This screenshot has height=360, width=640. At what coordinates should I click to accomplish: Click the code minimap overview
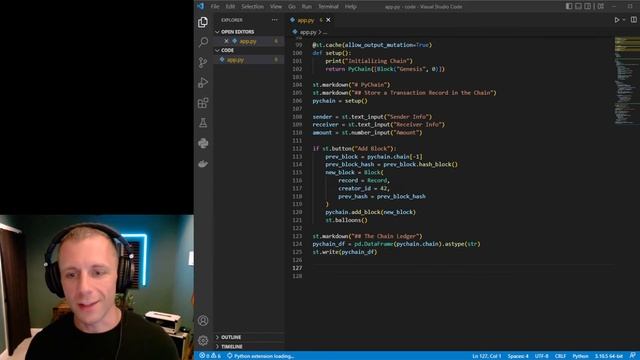[627, 82]
